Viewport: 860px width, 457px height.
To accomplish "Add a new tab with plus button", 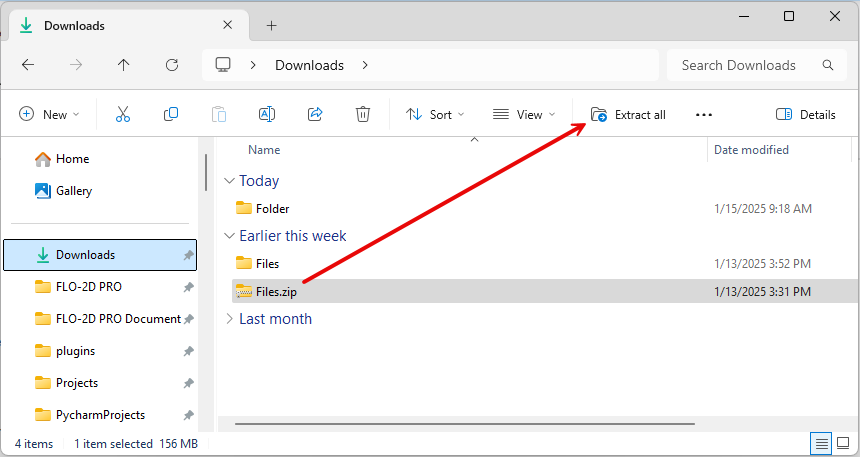I will point(271,25).
